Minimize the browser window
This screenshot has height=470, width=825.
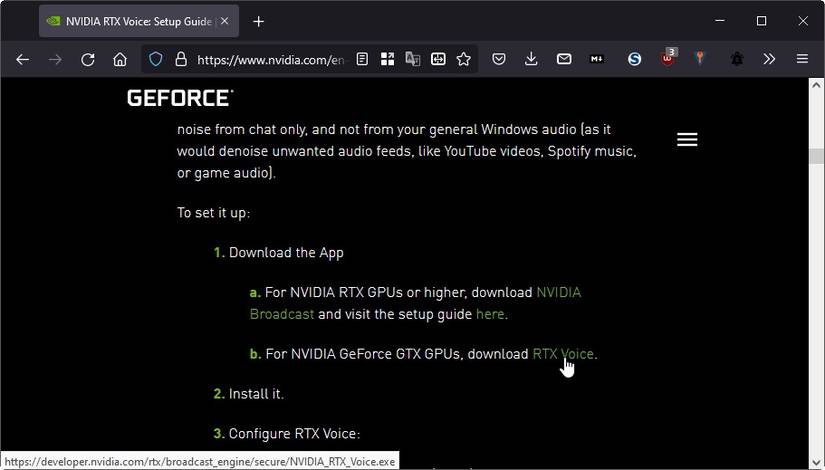pyautogui.click(x=720, y=21)
